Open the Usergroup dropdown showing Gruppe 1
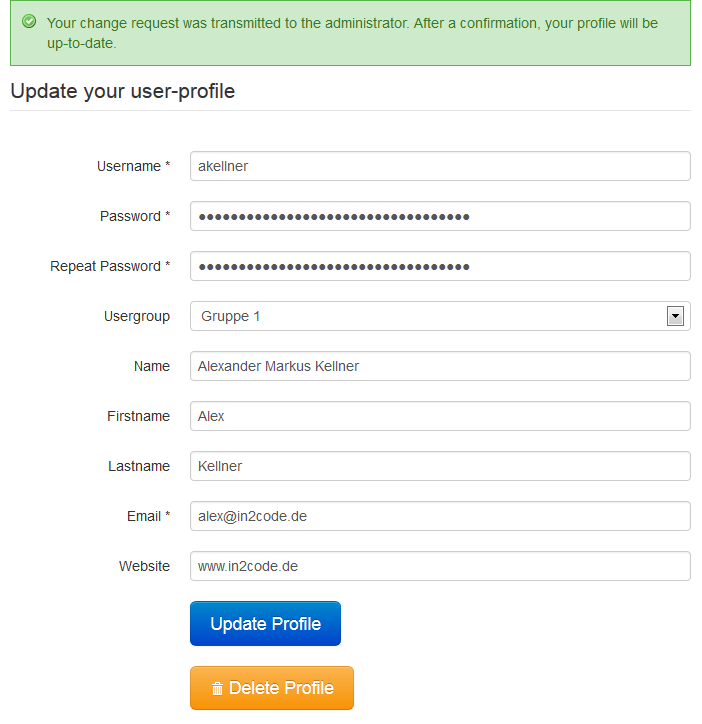The height and width of the screenshot is (724, 702). (x=440, y=316)
